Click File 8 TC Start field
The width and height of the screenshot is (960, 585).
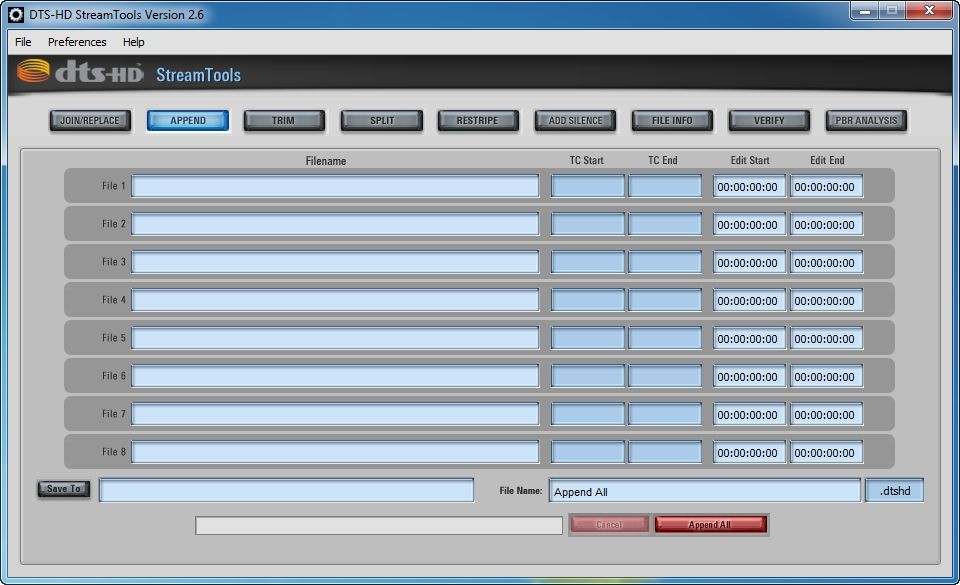point(588,452)
